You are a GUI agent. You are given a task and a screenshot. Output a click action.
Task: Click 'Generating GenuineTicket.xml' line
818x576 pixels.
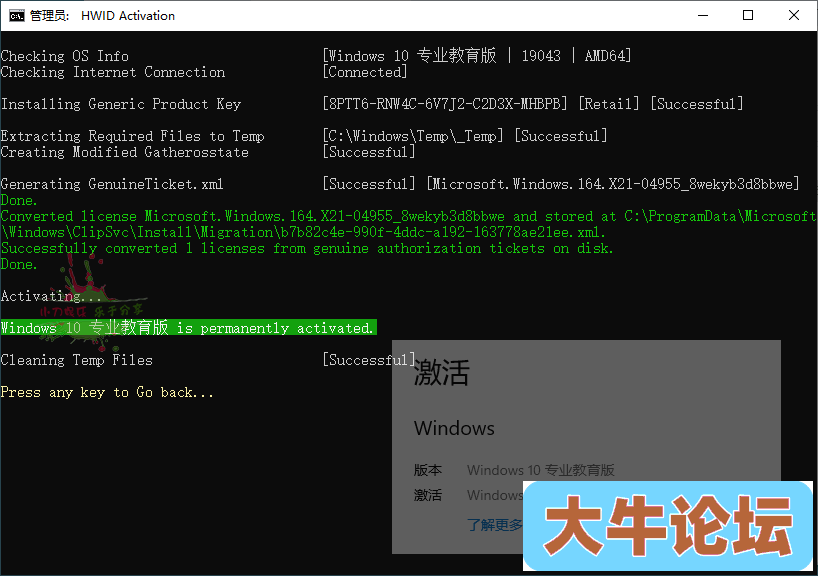[112, 184]
